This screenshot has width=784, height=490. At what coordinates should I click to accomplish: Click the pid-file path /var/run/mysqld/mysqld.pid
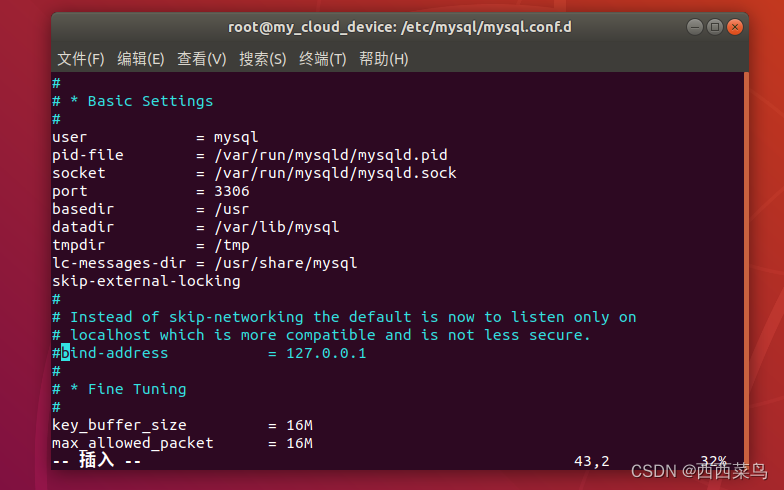[330, 155]
